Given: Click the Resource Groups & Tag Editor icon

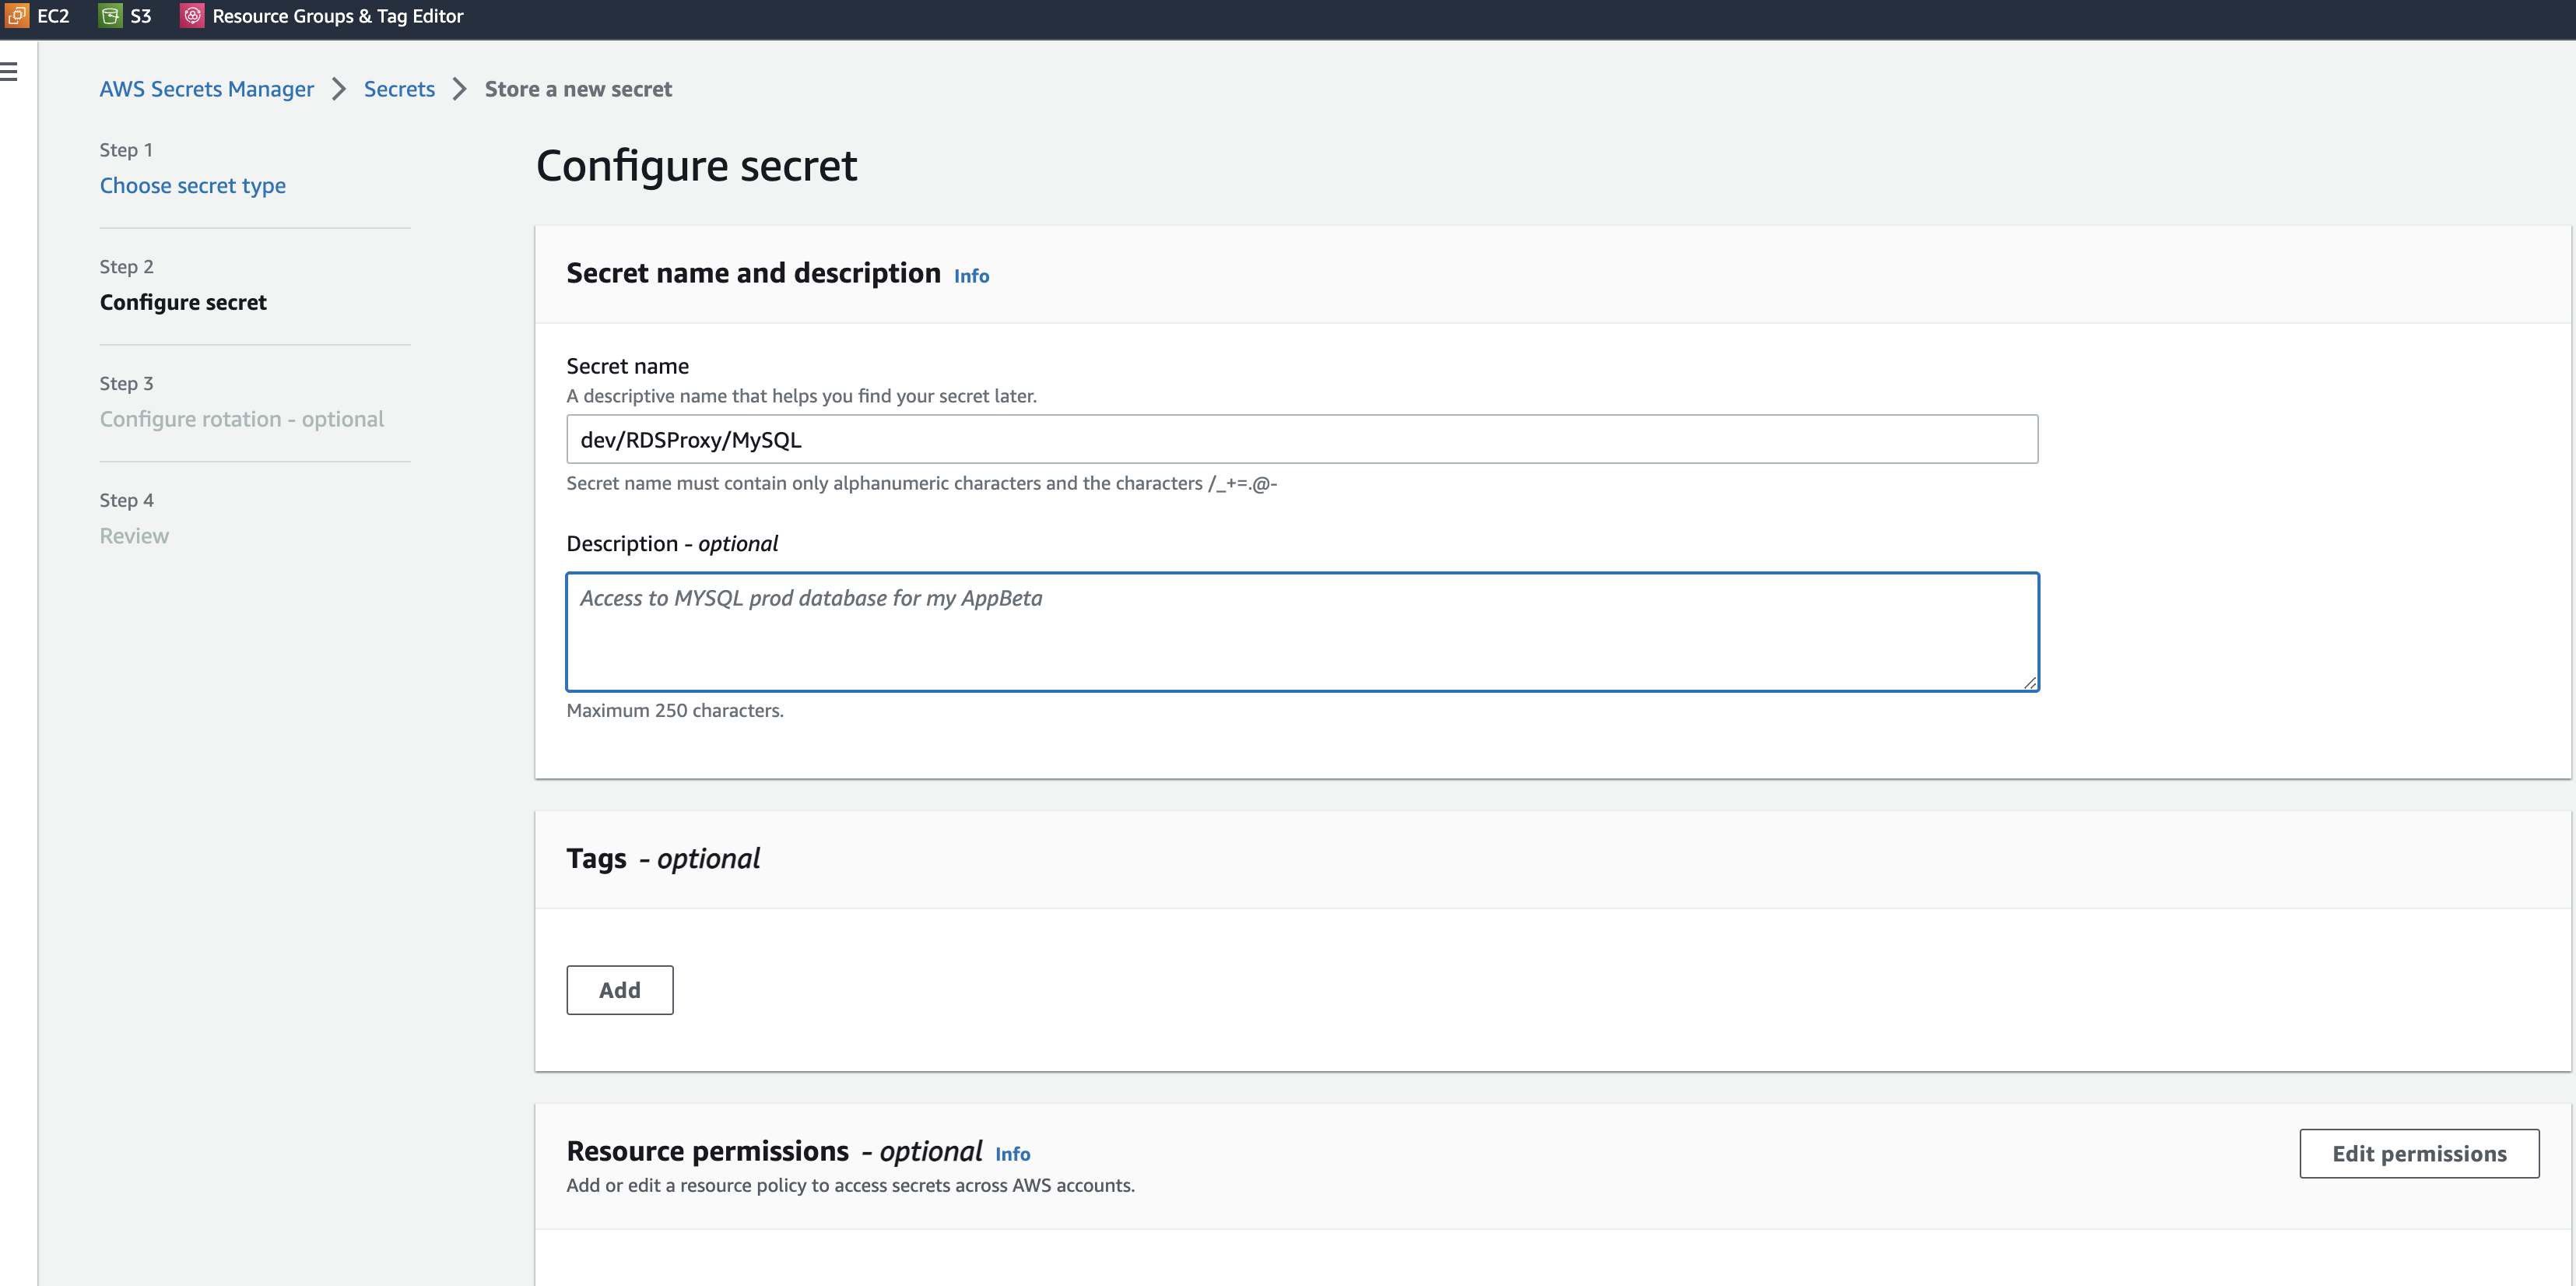Looking at the screenshot, I should point(192,16).
